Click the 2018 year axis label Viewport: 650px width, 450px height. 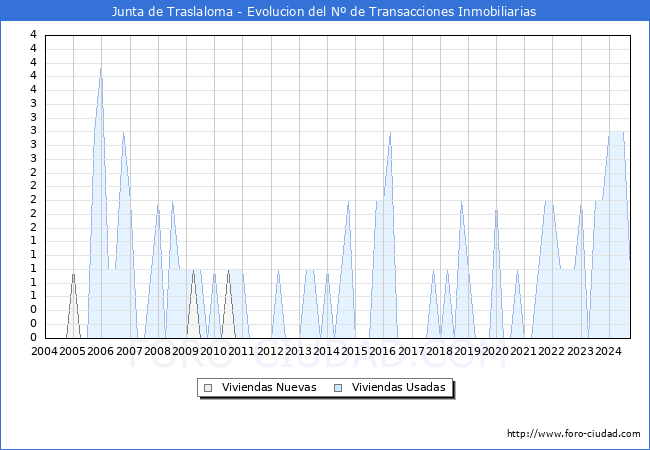click(x=439, y=351)
